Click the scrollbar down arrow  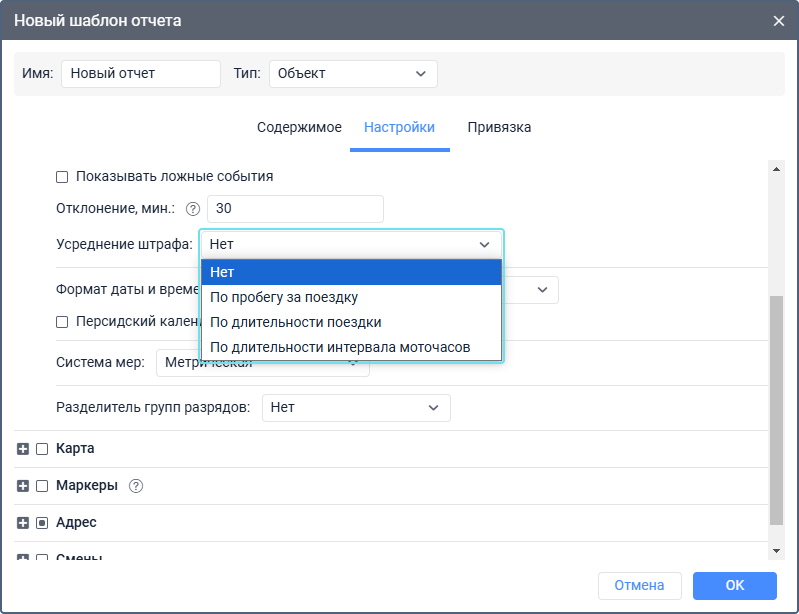tap(776, 551)
